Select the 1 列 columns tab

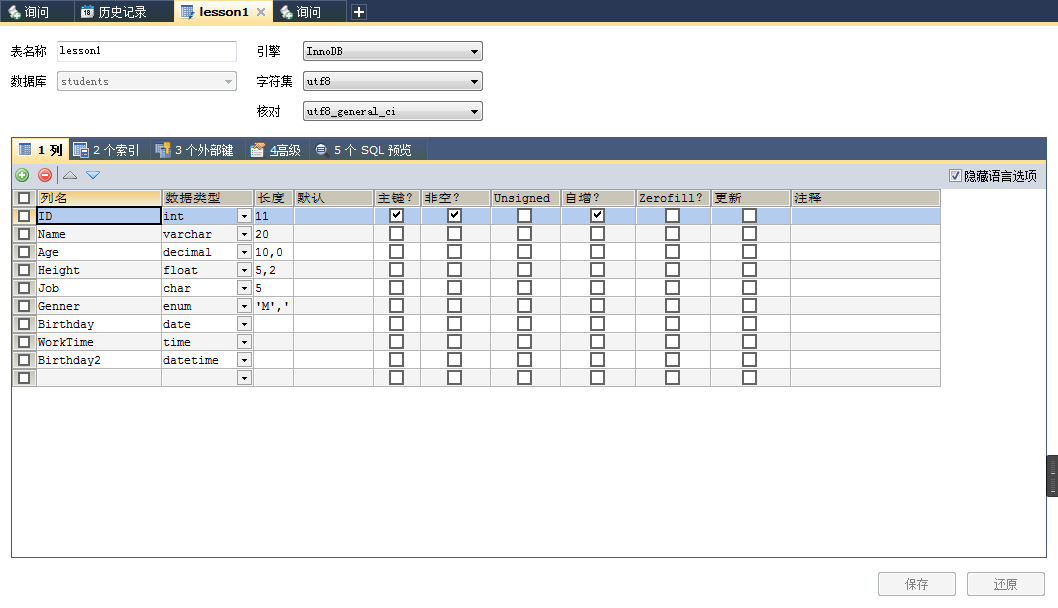click(x=41, y=150)
